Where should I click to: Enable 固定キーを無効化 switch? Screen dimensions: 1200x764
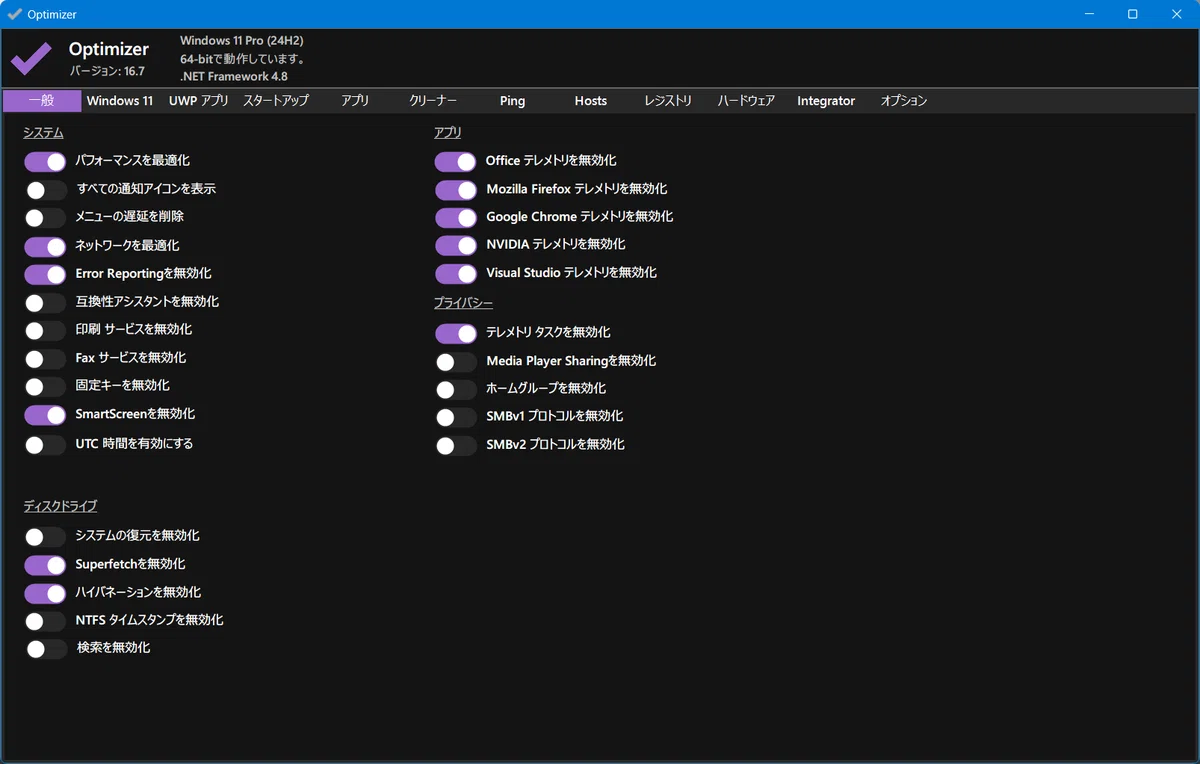coord(45,386)
